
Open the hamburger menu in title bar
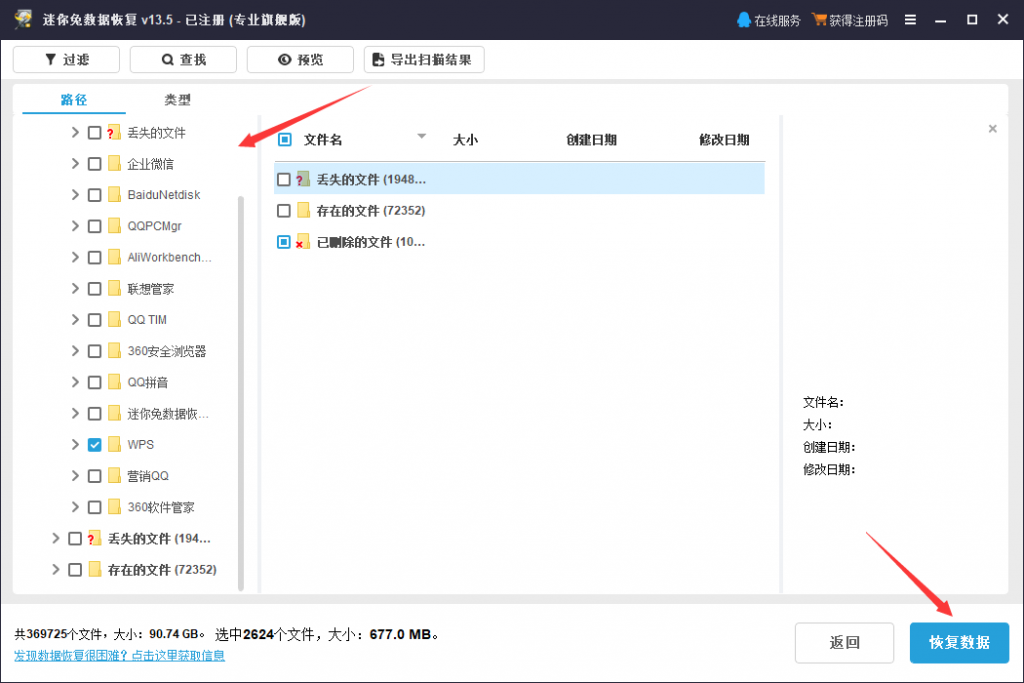coord(910,20)
